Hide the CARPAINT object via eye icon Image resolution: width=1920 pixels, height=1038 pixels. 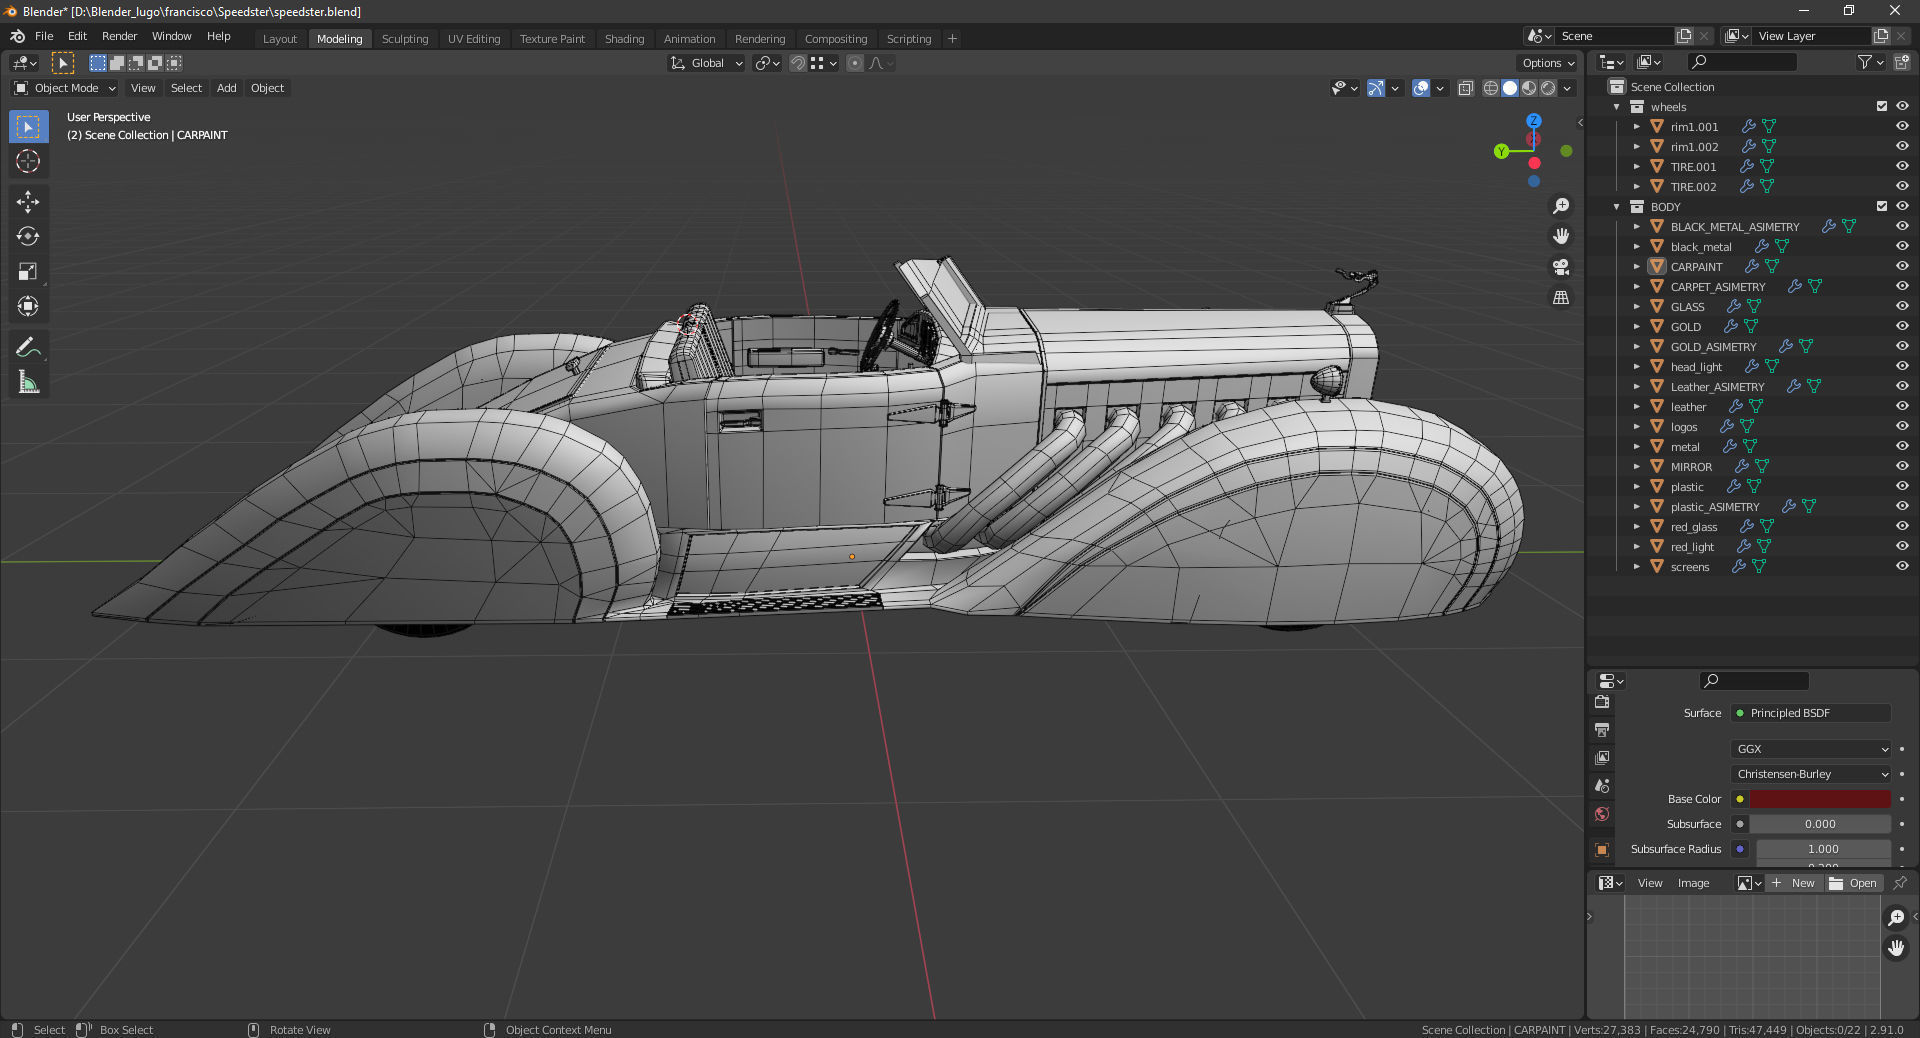coord(1902,267)
